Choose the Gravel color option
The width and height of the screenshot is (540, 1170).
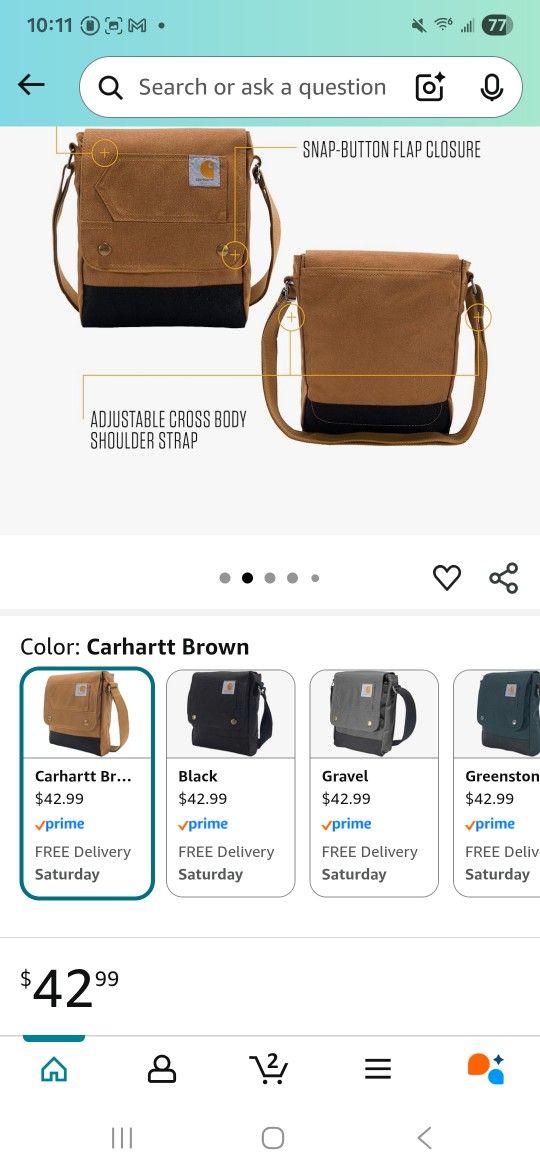[x=374, y=783]
